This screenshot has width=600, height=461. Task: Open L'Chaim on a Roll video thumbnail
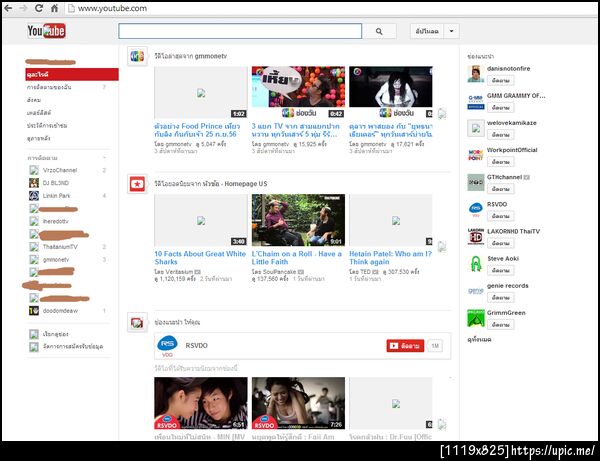click(298, 220)
